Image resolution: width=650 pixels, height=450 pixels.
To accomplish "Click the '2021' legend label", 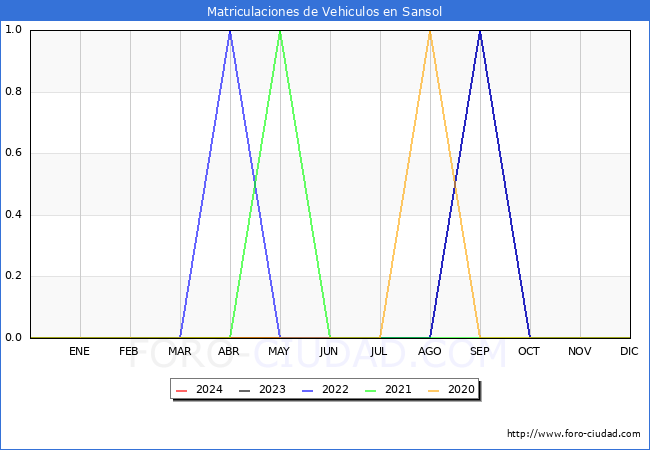I will coord(398,390).
